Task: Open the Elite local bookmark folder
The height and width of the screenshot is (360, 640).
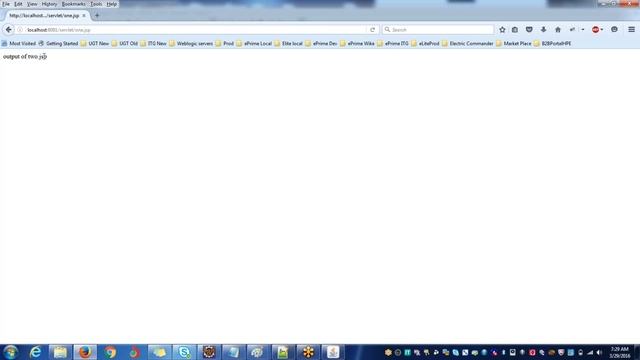Action: pos(289,43)
